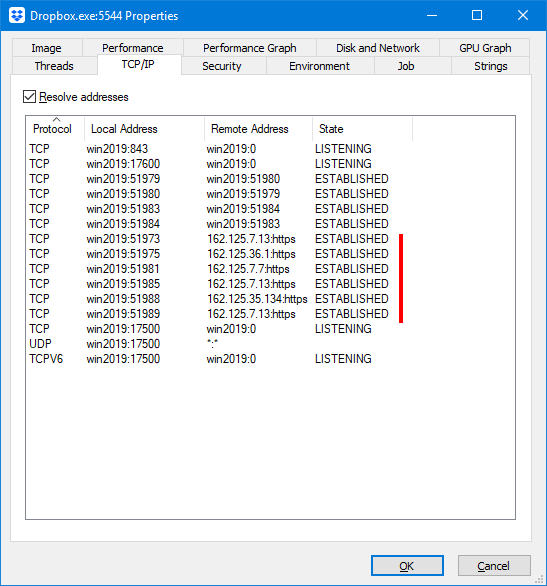547x586 pixels.
Task: Dismiss dialog with Cancel button
Action: click(494, 565)
